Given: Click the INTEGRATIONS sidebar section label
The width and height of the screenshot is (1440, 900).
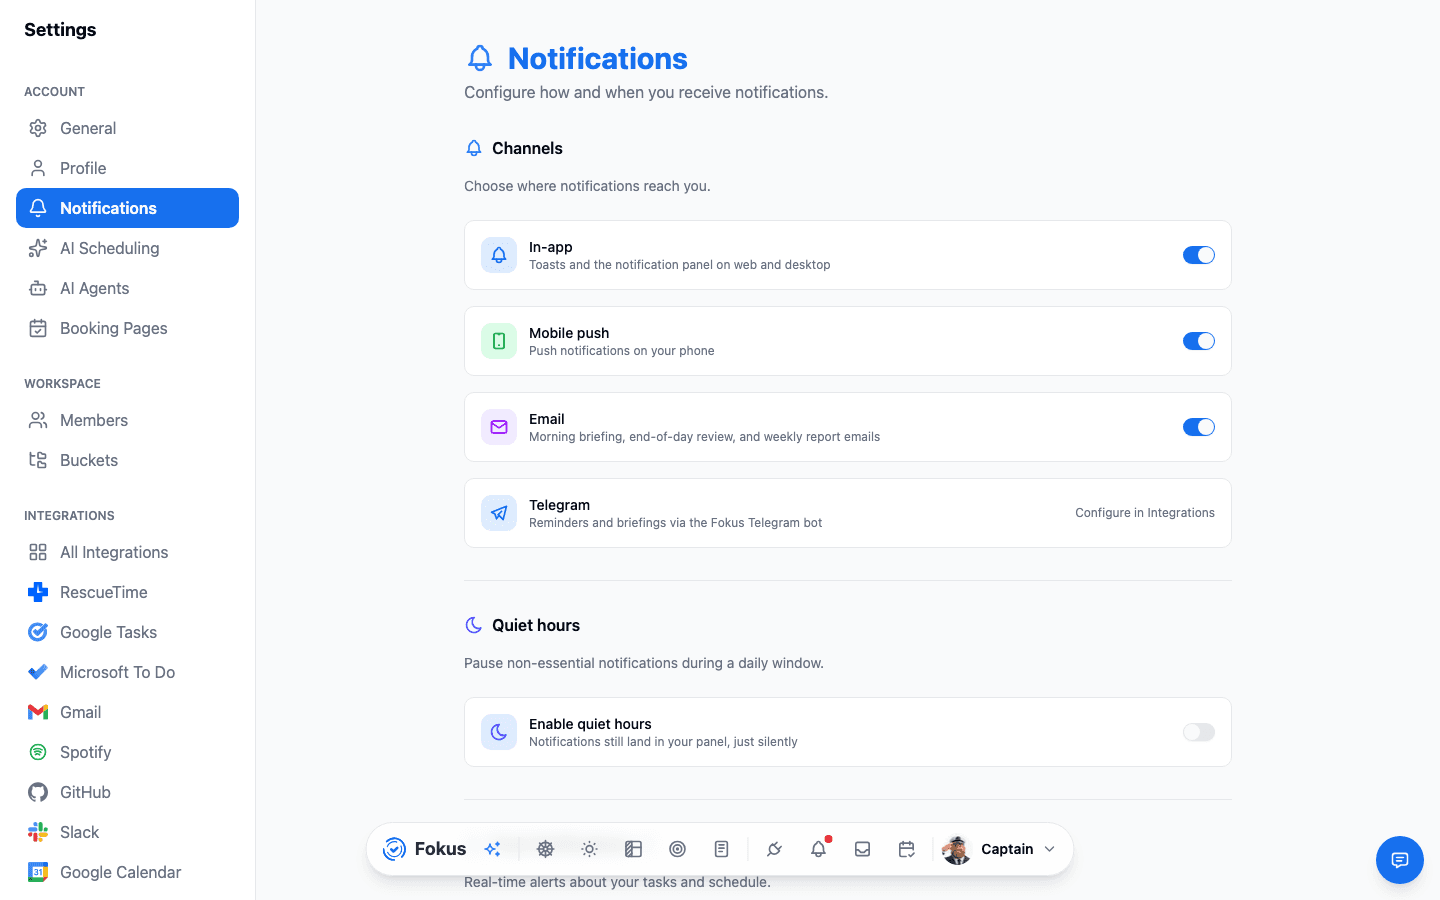Looking at the screenshot, I should (69, 516).
